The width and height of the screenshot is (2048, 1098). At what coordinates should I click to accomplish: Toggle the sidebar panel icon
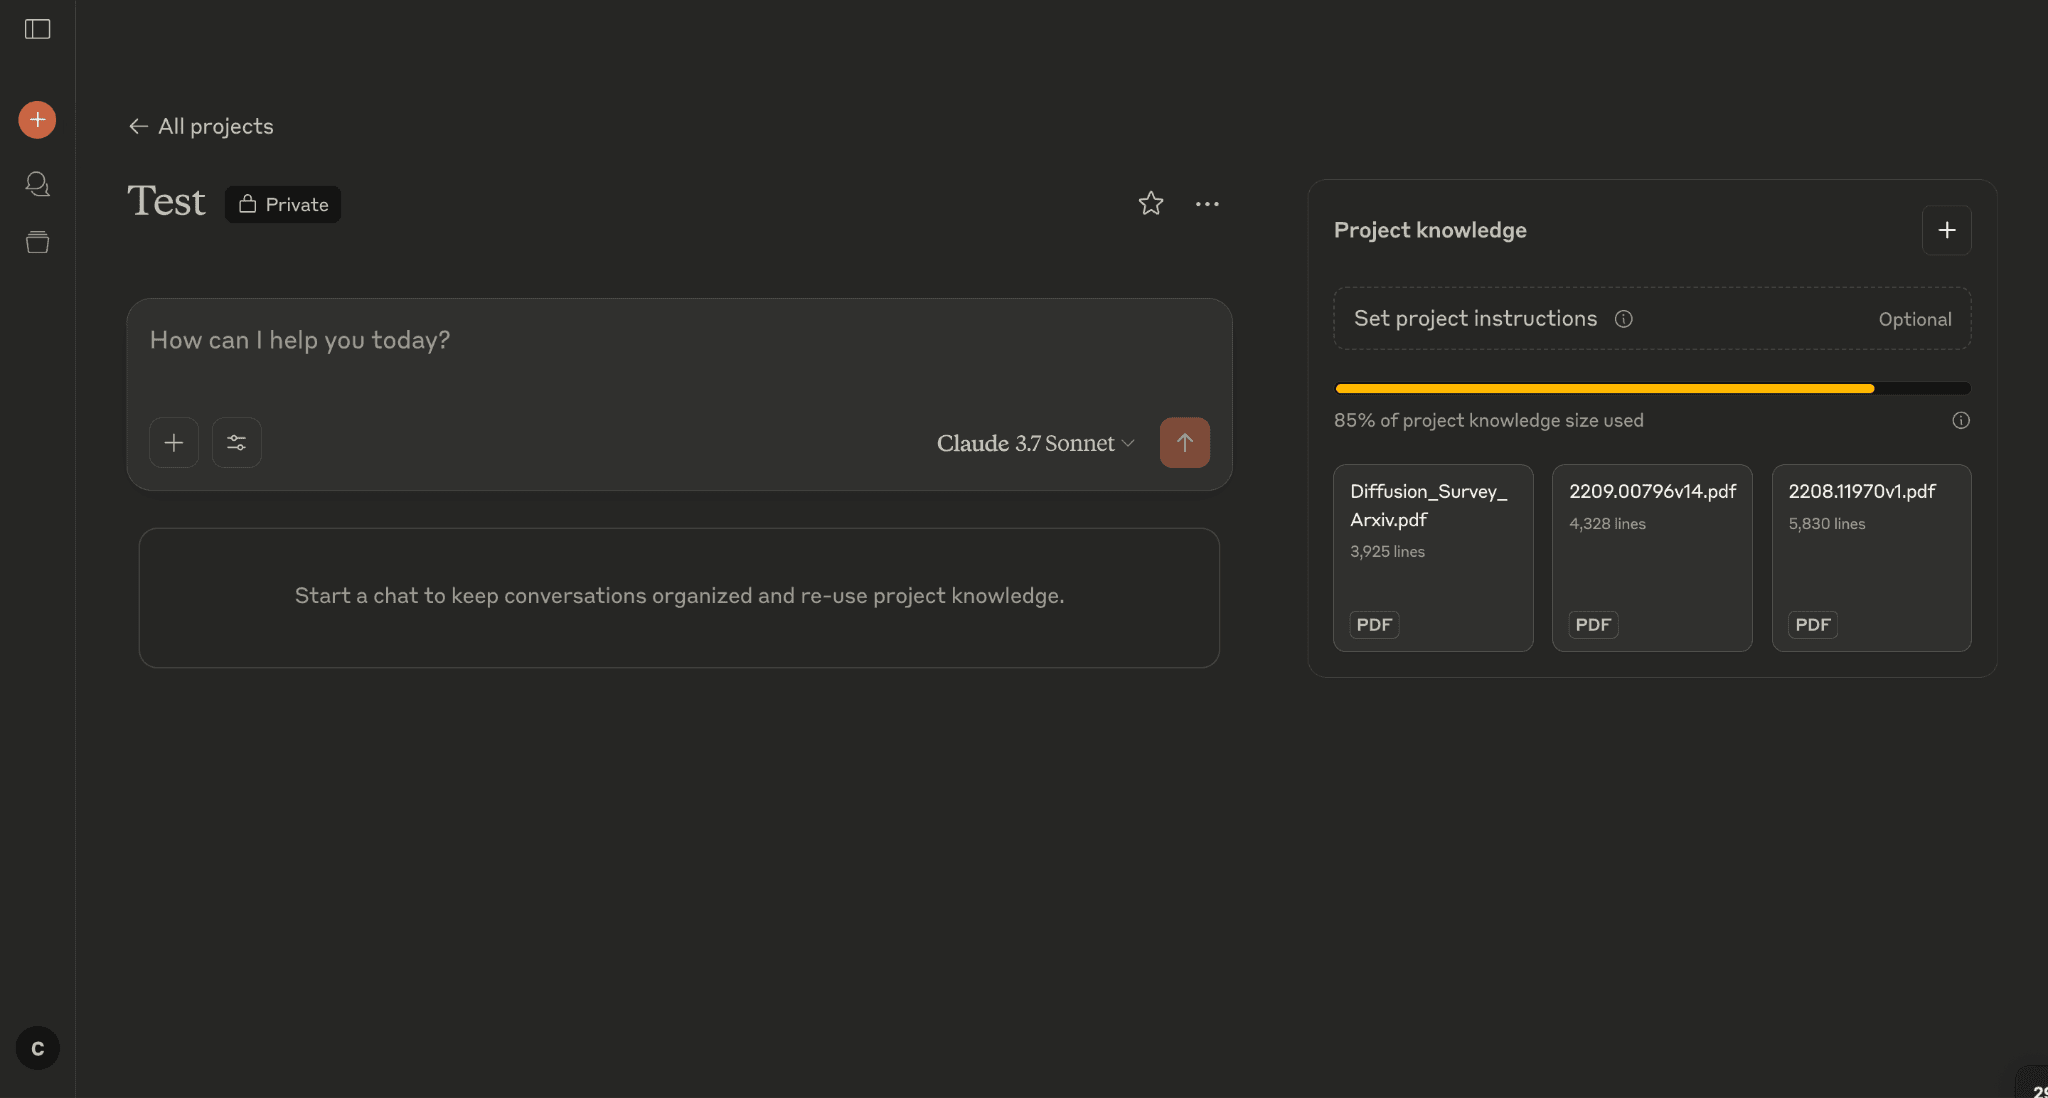[37, 29]
